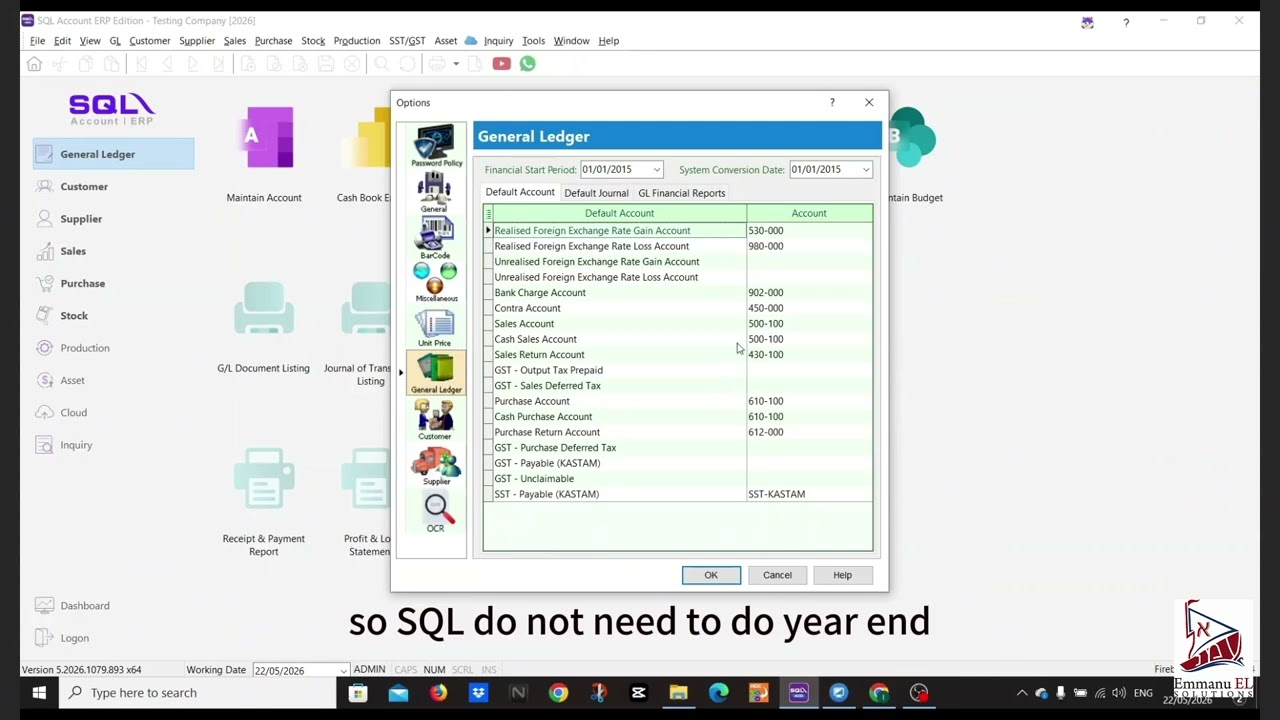Viewport: 1280px width, 720px height.
Task: Open G/L Document Listing report
Action: click(x=264, y=327)
